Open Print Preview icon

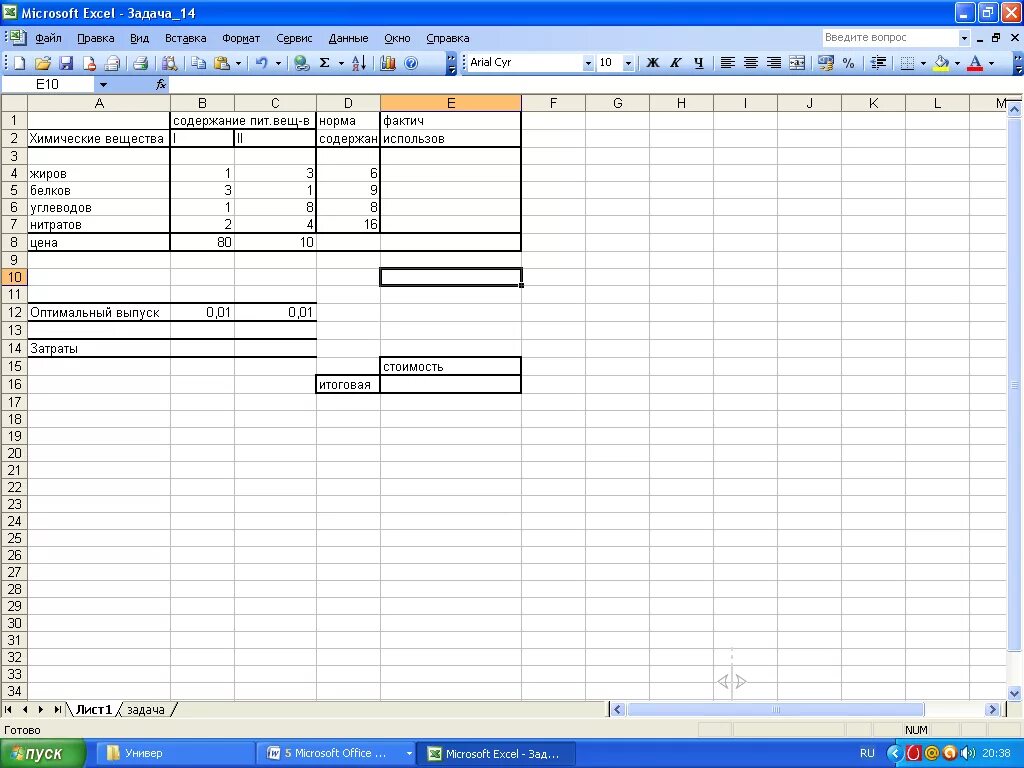pos(169,63)
